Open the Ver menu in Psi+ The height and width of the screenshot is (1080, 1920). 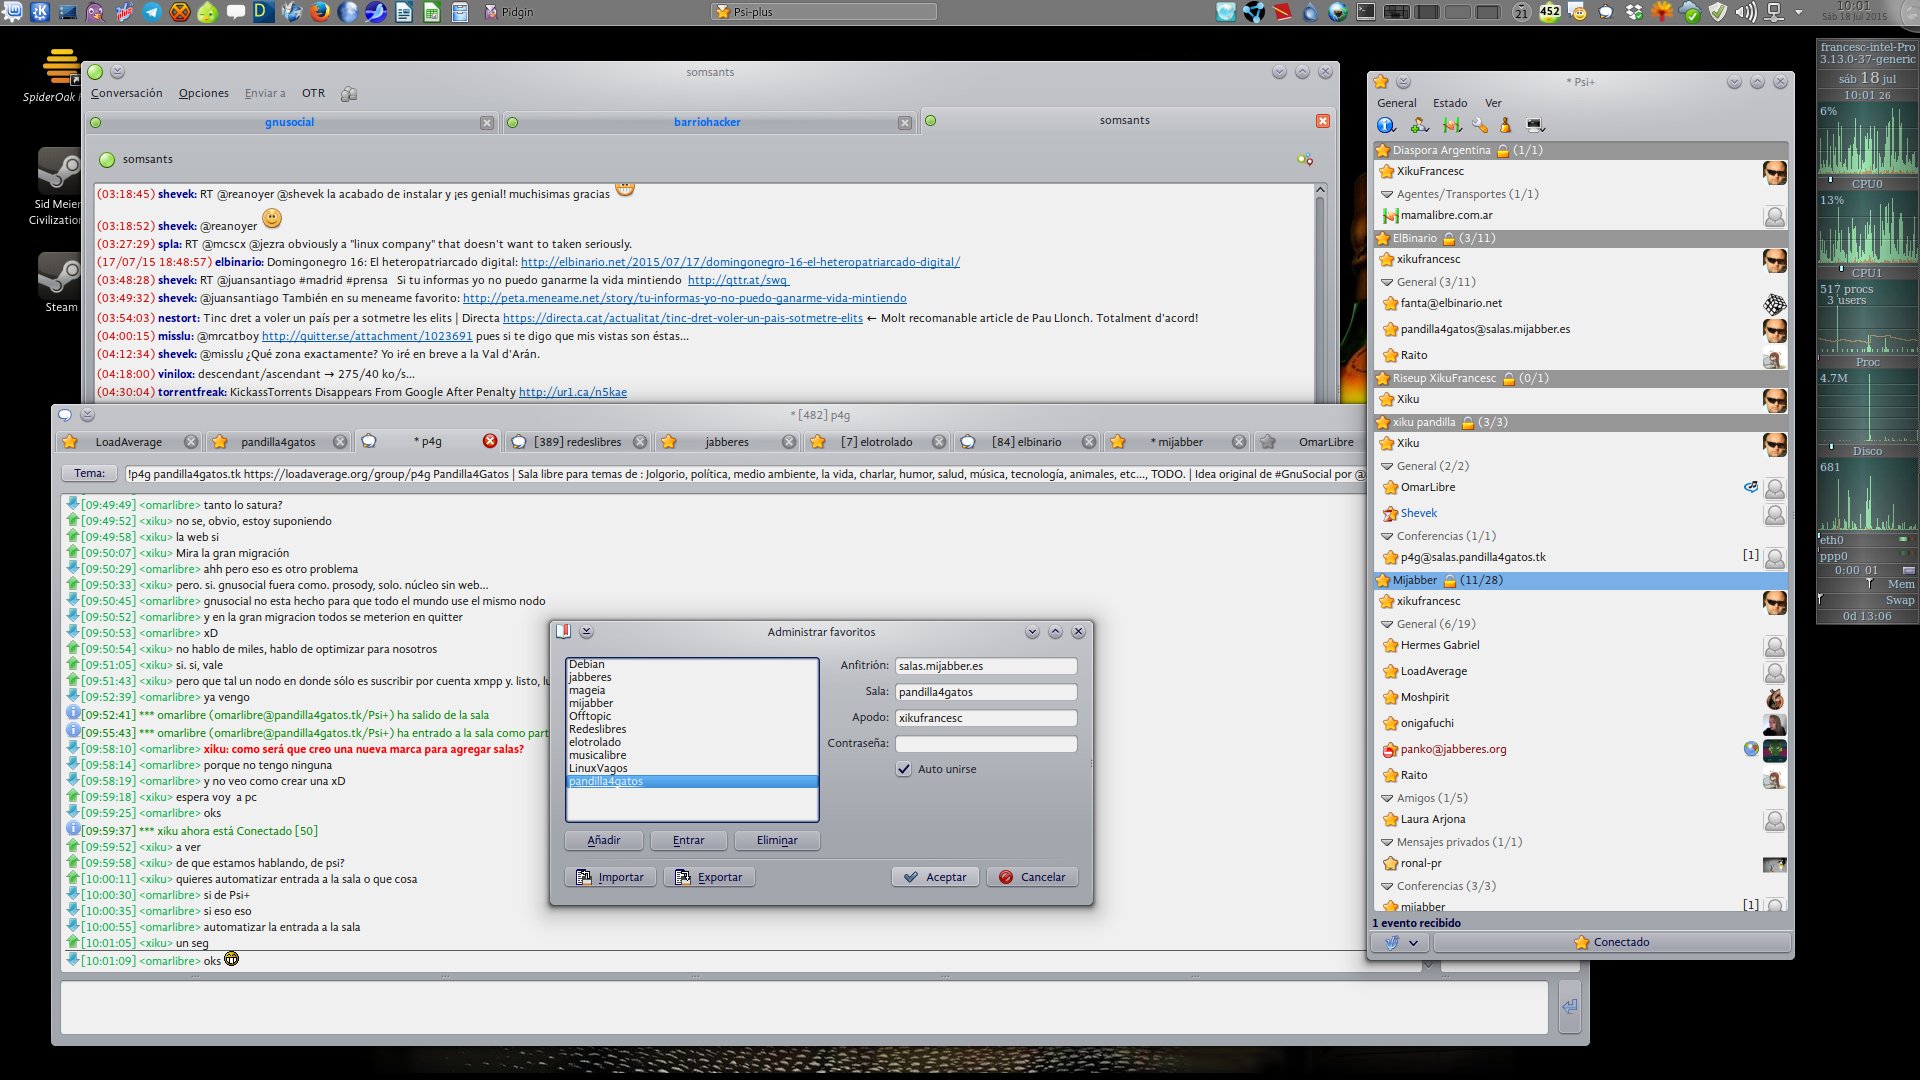click(x=1493, y=103)
